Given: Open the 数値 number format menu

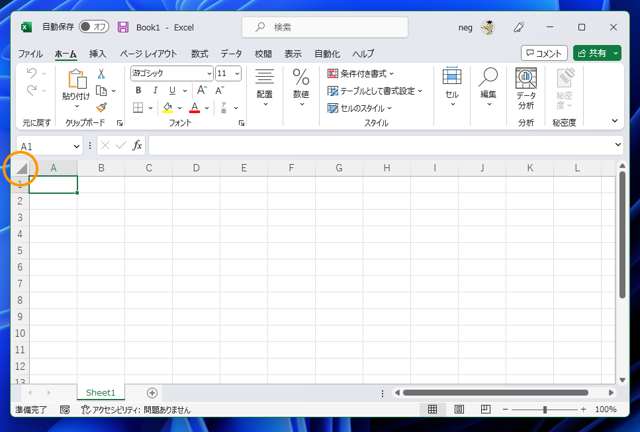Looking at the screenshot, I should (301, 87).
